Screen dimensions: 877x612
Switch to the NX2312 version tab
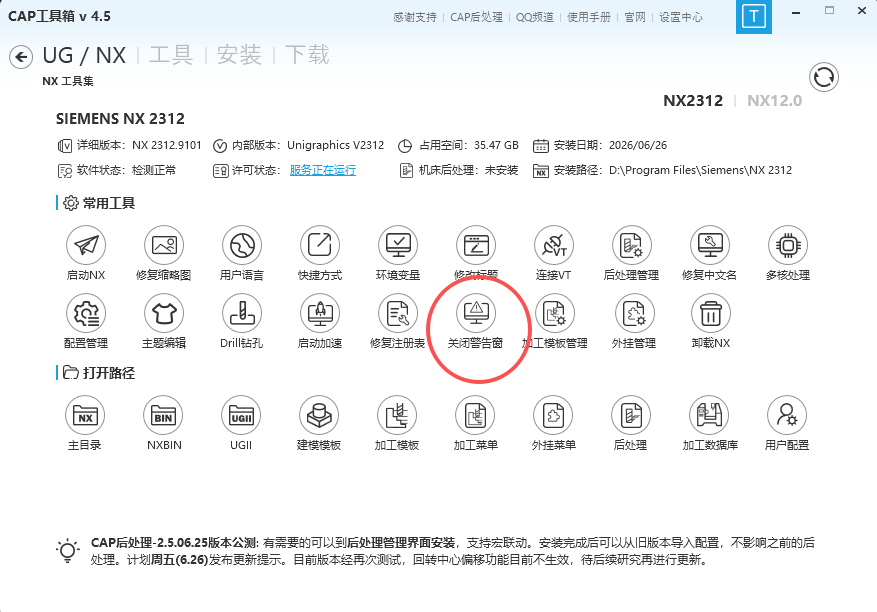tap(693, 101)
